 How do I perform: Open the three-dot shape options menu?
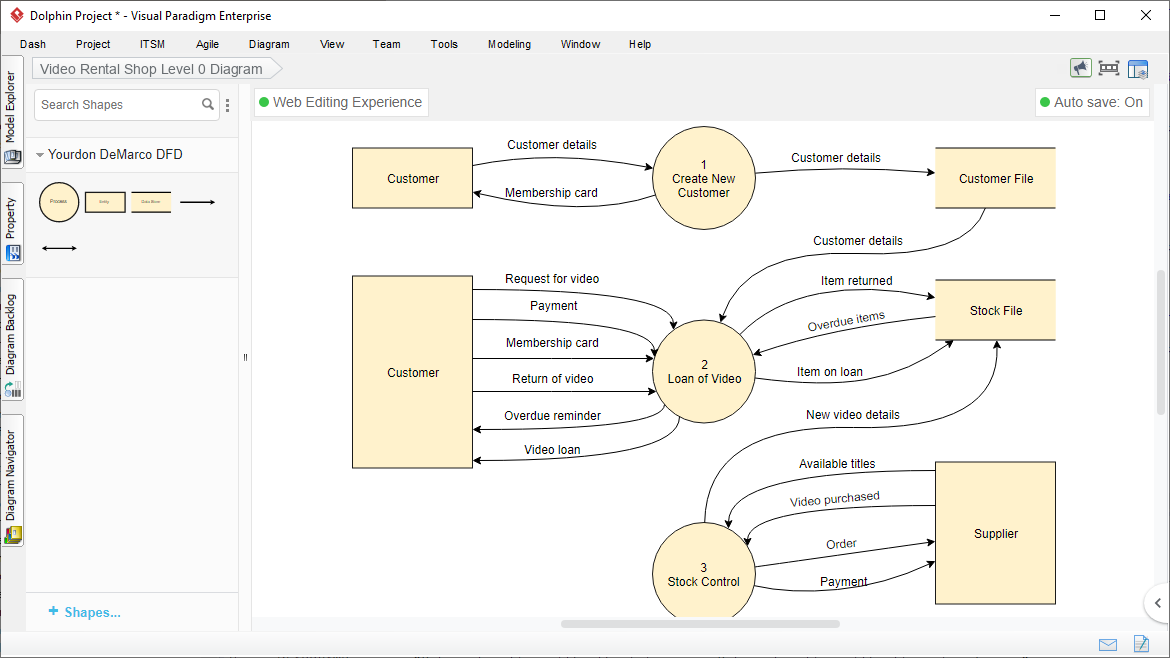pyautogui.click(x=228, y=105)
